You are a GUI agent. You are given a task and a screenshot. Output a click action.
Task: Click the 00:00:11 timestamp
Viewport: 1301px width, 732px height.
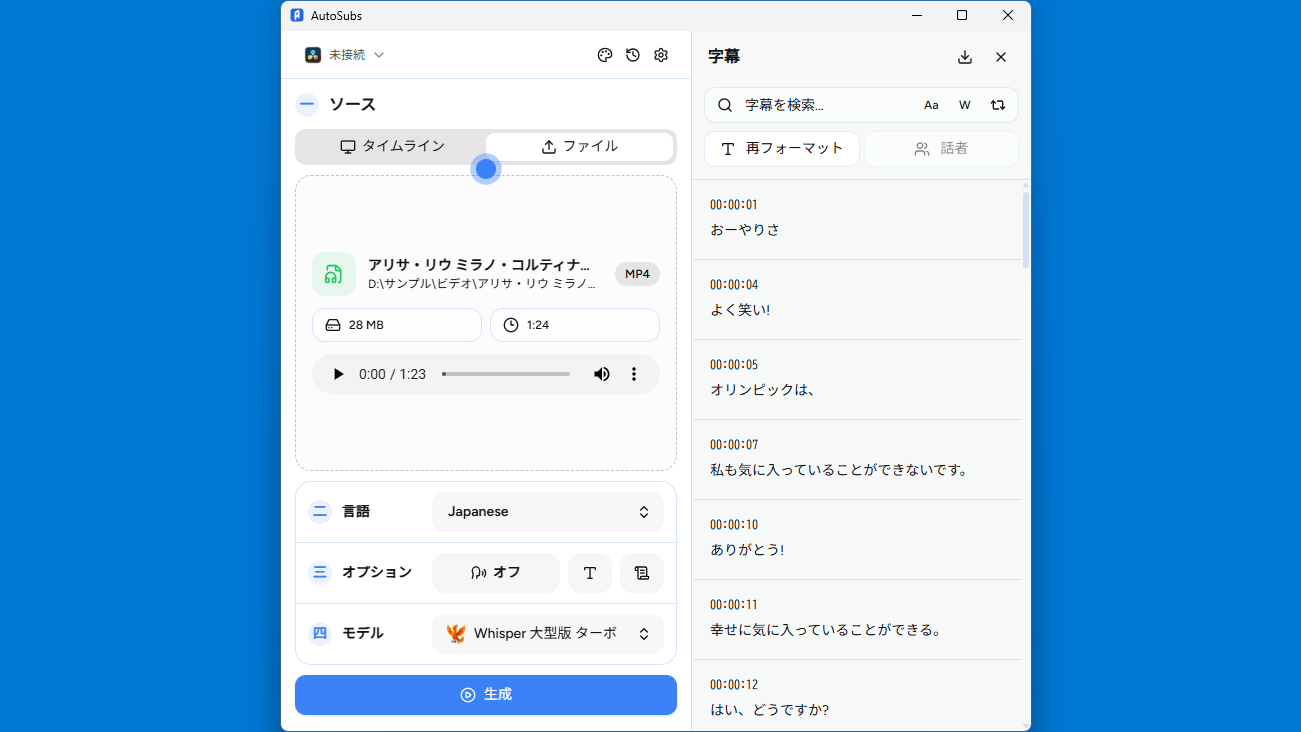pyautogui.click(x=734, y=605)
